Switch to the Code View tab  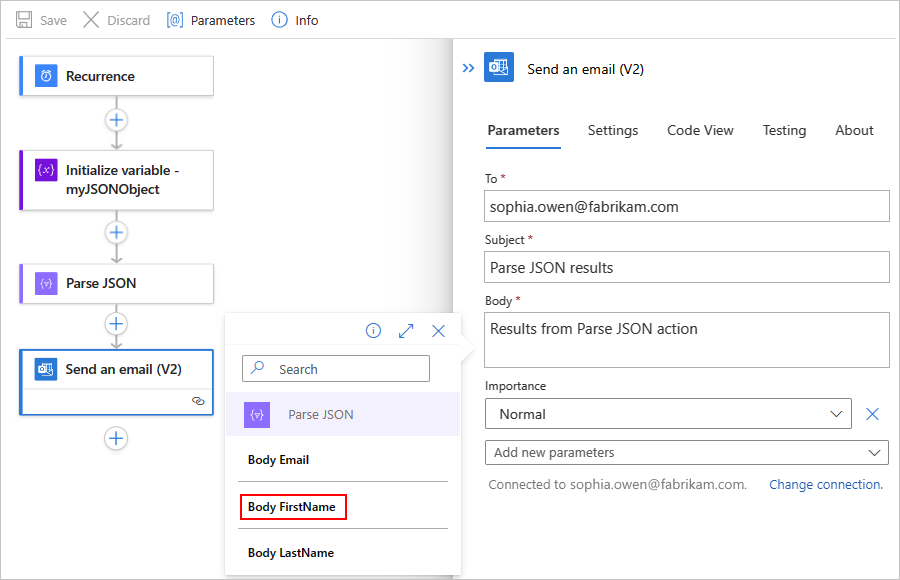[x=700, y=130]
